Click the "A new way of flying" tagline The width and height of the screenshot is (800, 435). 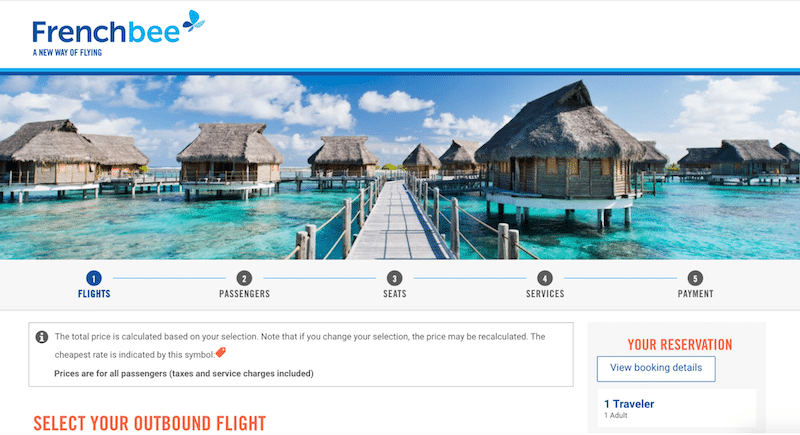pos(67,52)
